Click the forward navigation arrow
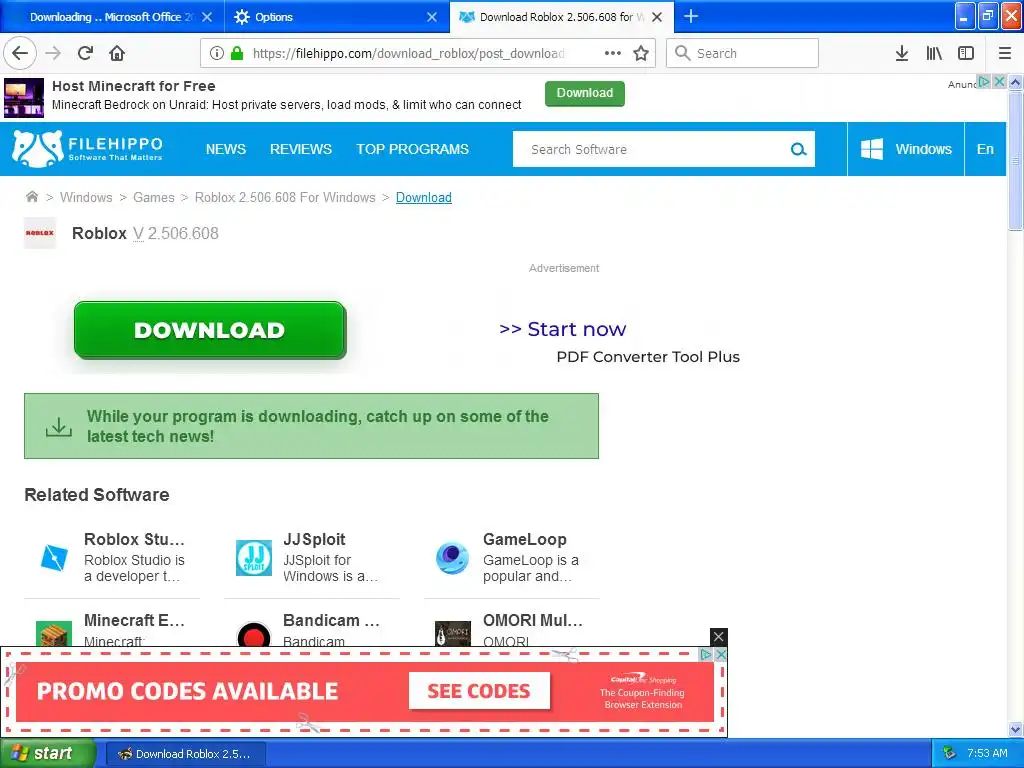 pos(53,53)
